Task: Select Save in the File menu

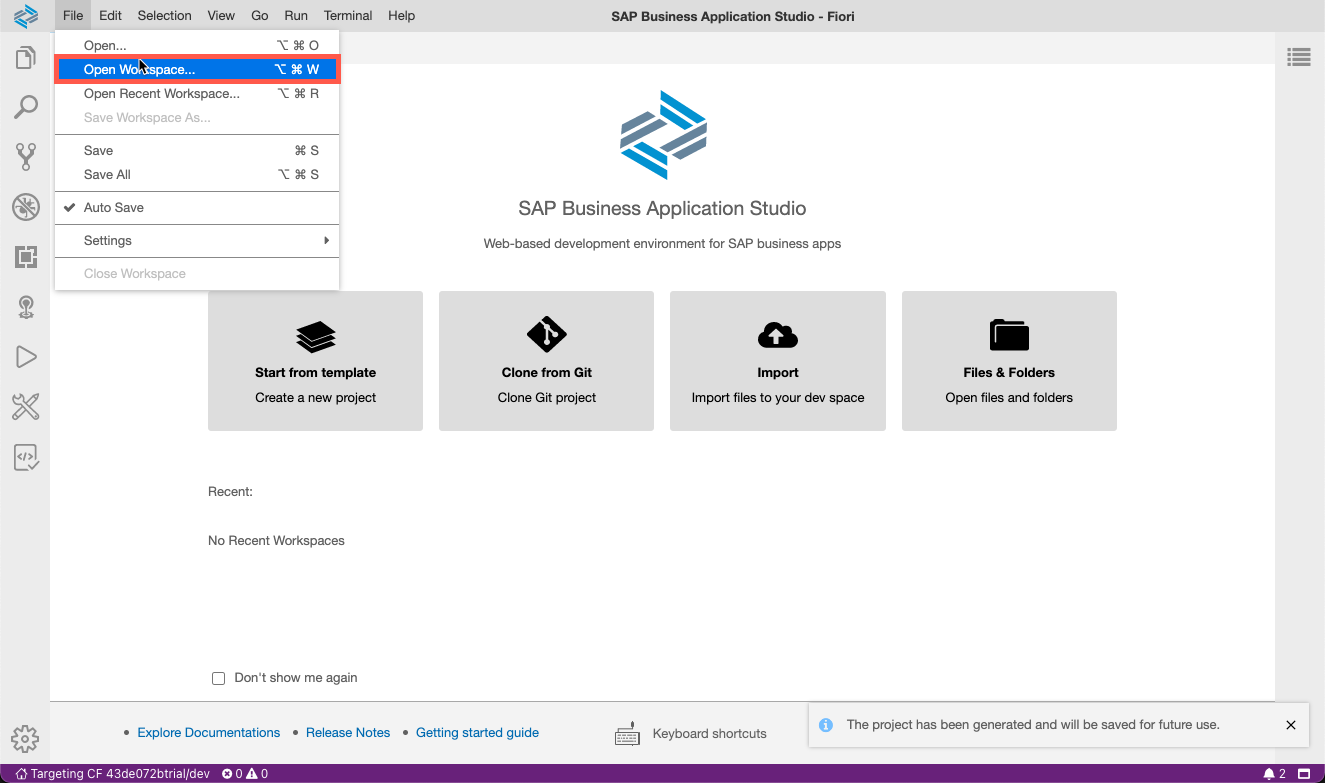Action: point(197,151)
